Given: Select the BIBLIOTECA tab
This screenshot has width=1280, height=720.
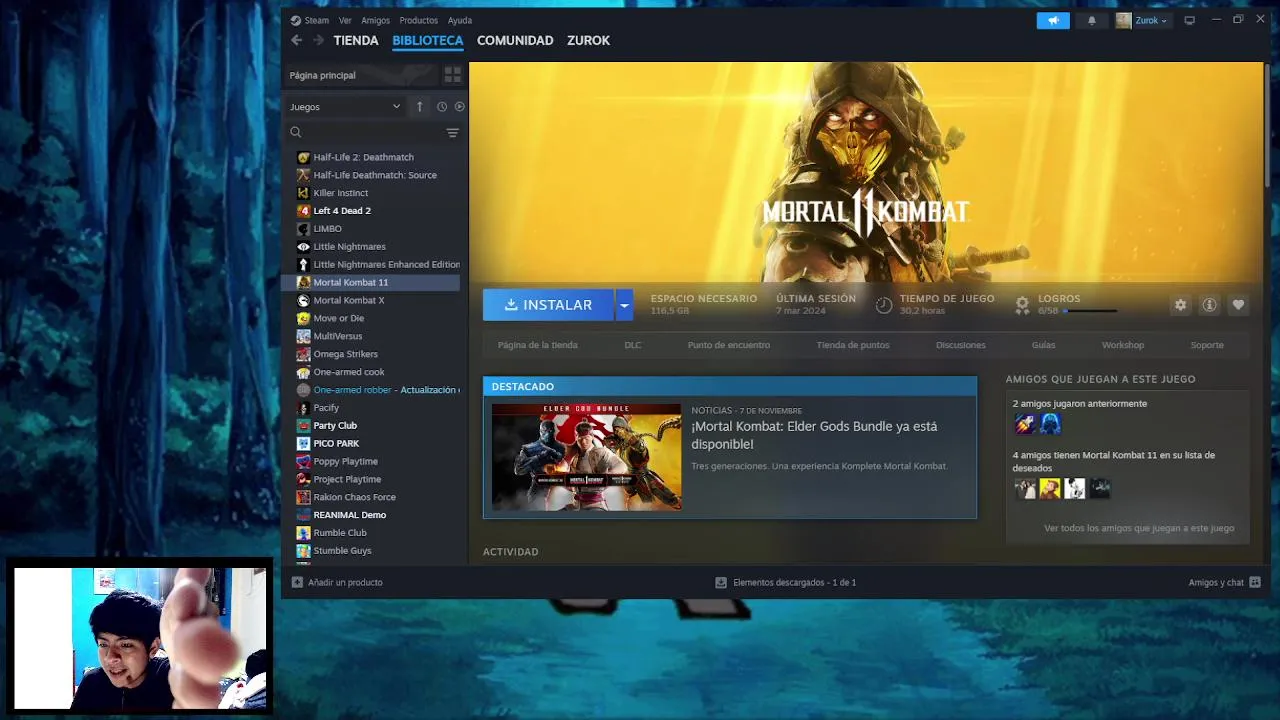Looking at the screenshot, I should click(x=428, y=41).
